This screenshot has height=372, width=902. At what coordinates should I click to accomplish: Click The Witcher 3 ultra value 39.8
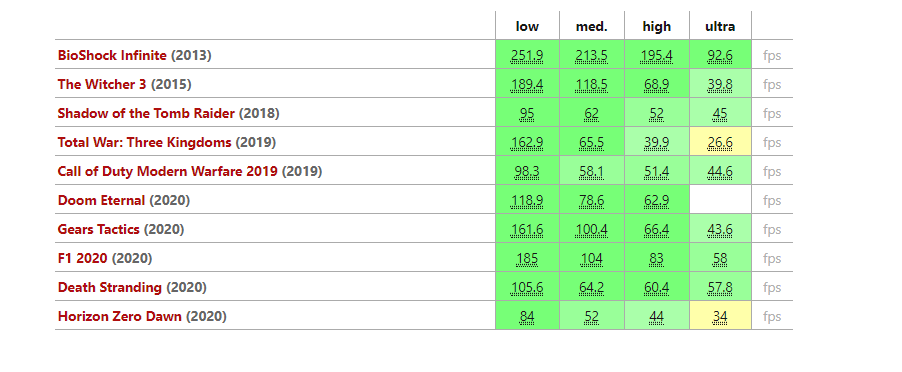click(x=720, y=85)
